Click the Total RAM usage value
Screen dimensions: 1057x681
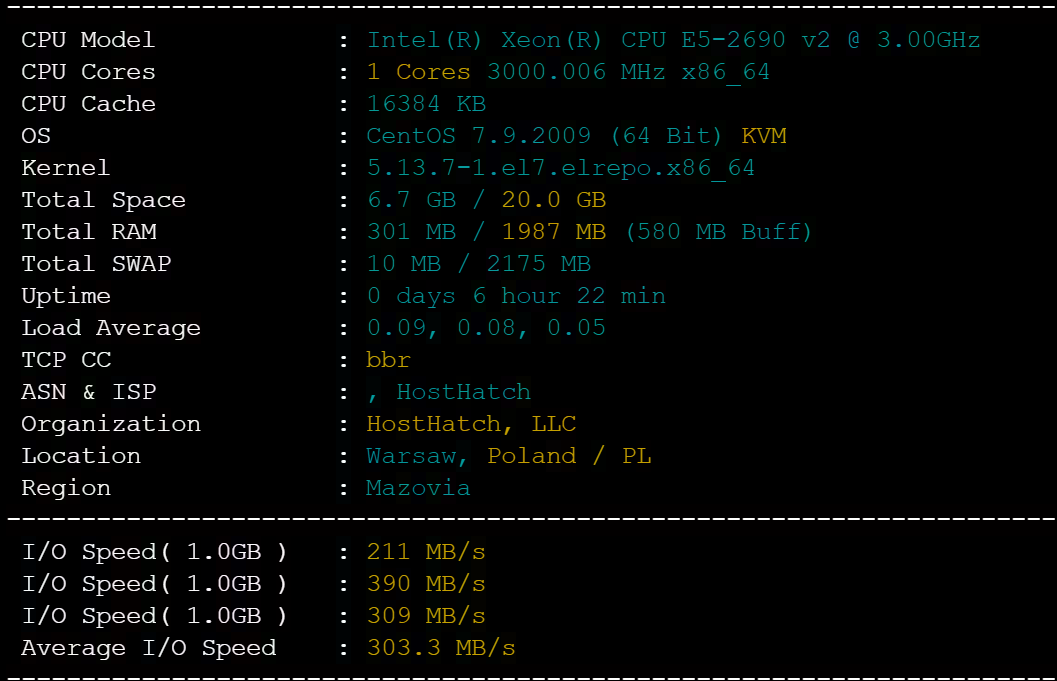[x=588, y=233]
